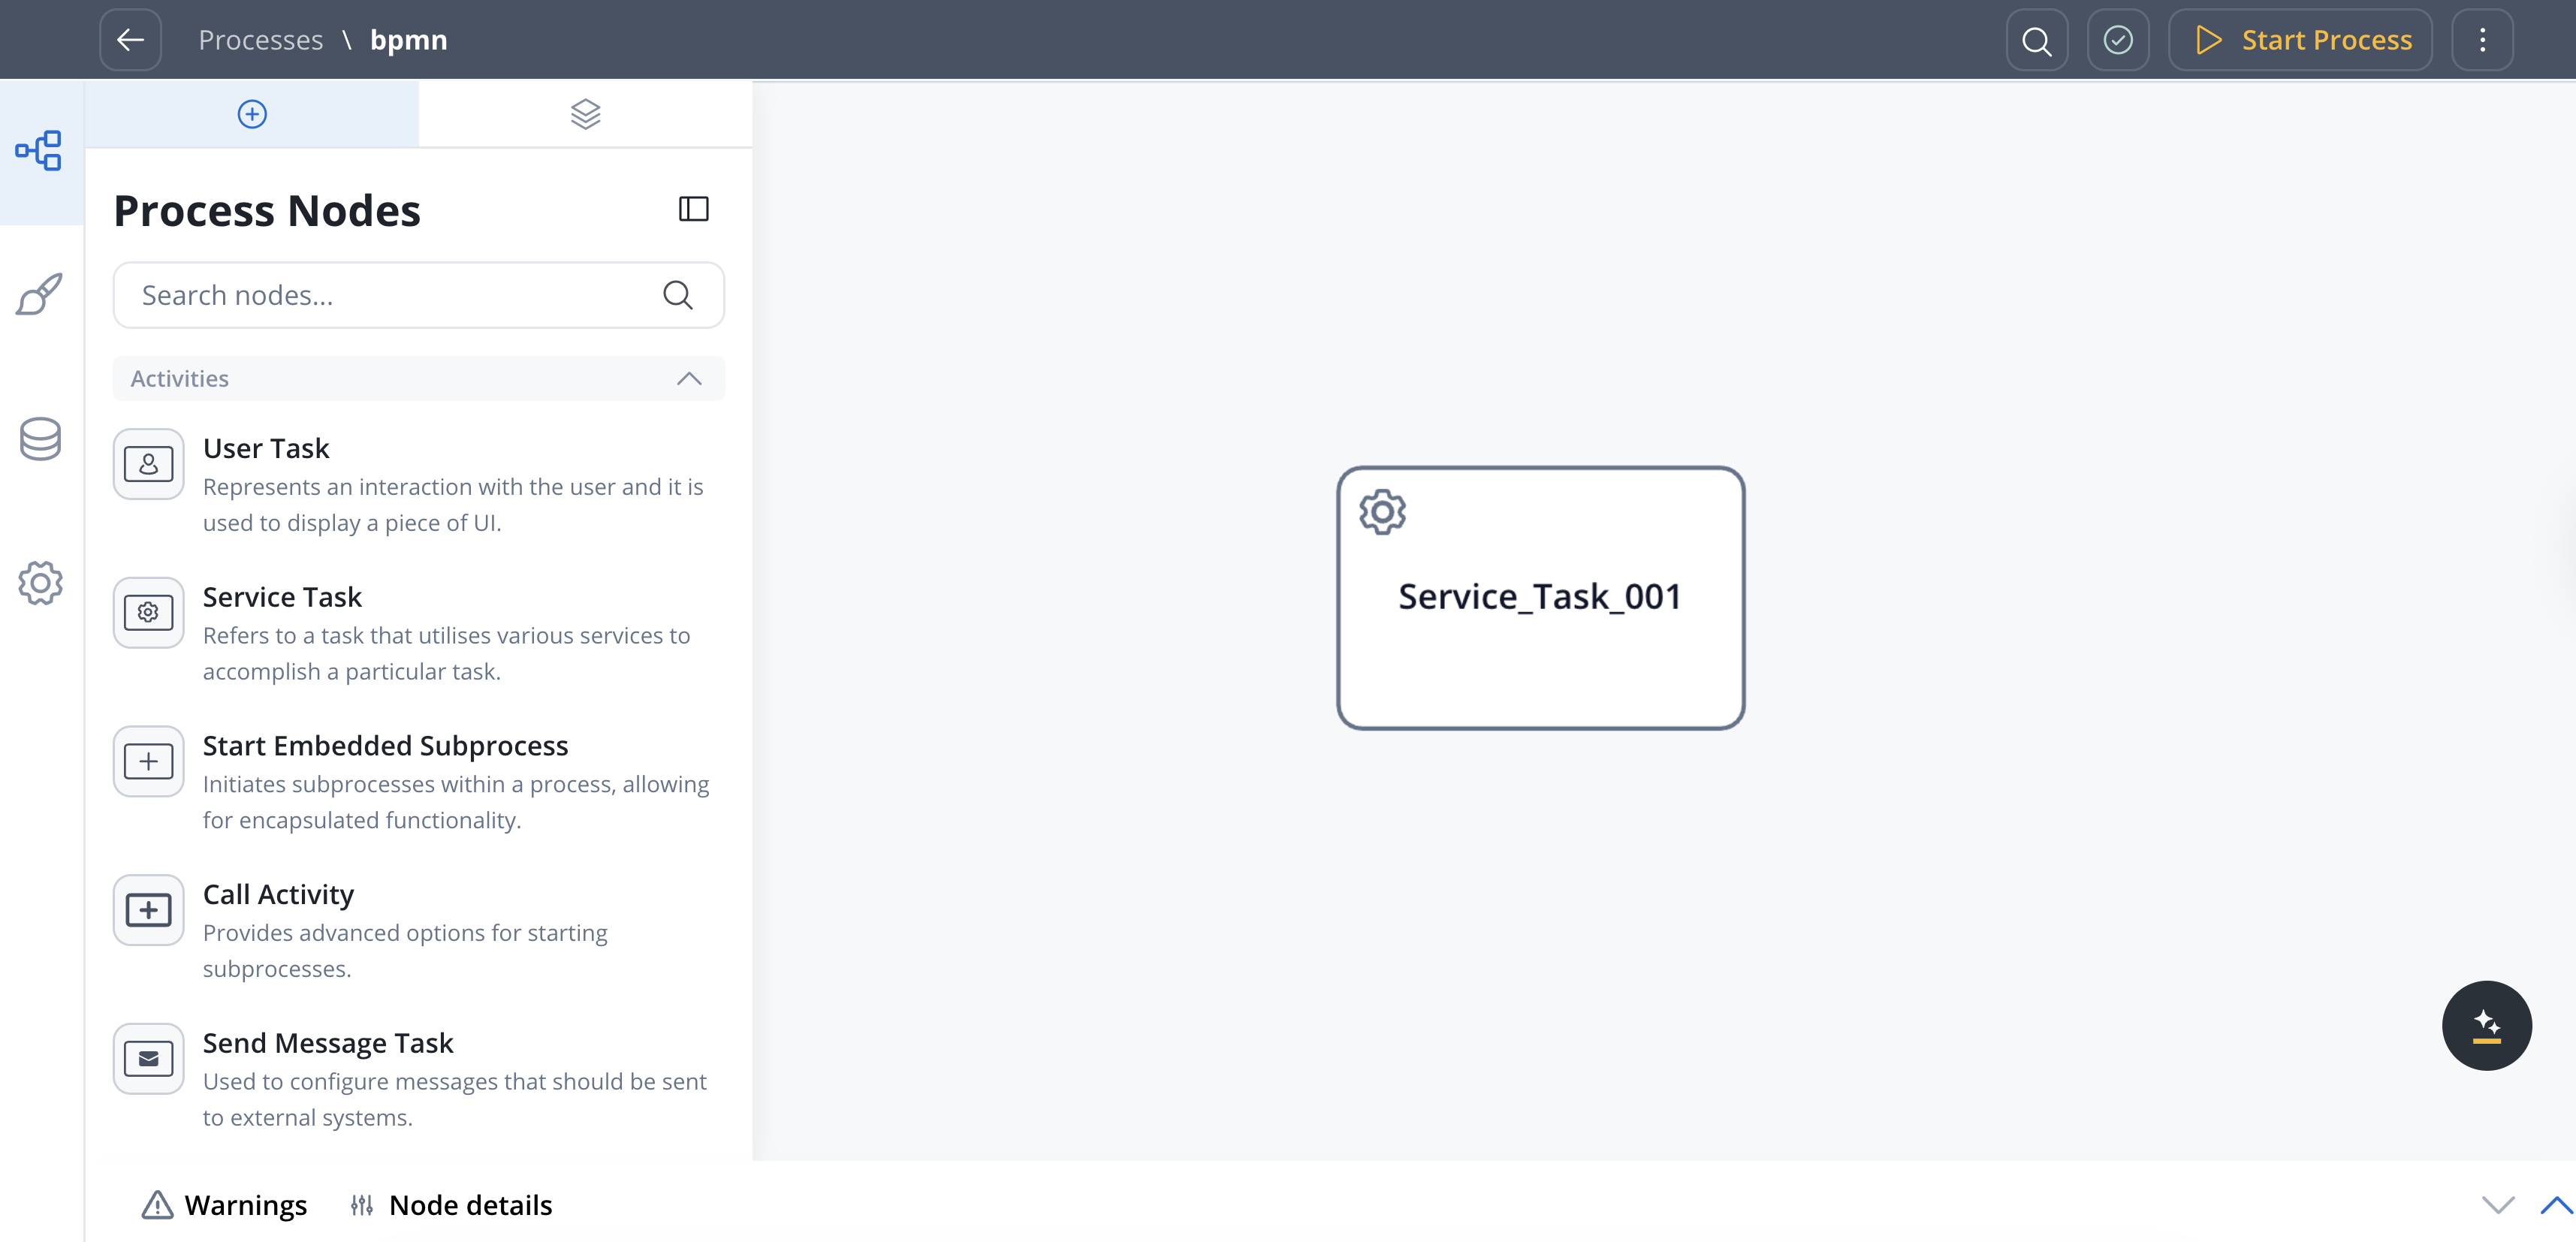Click the Search nodes input field
This screenshot has height=1242, width=2576.
(x=395, y=295)
